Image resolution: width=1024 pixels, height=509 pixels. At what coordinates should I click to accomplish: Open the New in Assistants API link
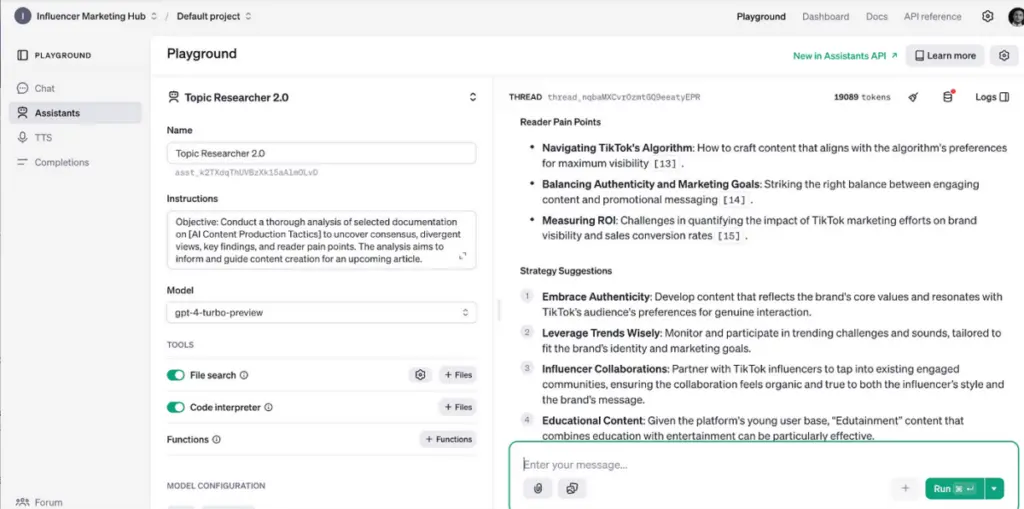(x=845, y=56)
